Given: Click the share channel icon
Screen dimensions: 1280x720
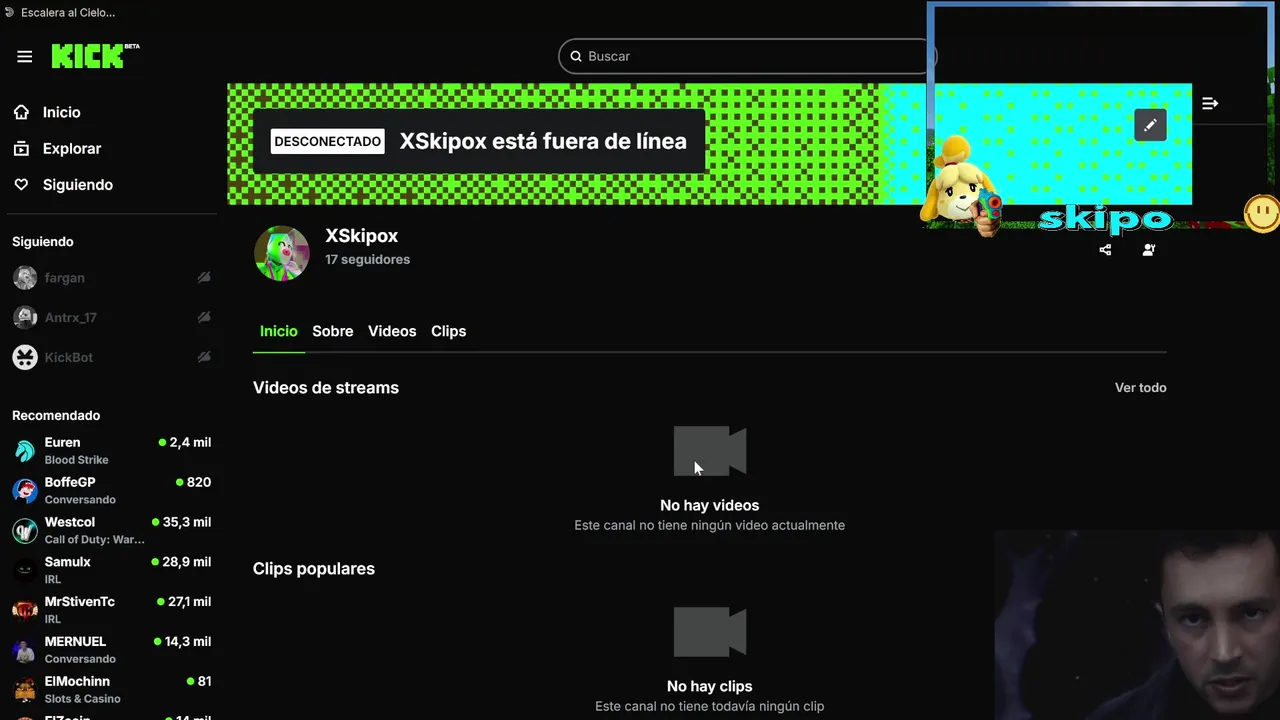Looking at the screenshot, I should (x=1105, y=250).
